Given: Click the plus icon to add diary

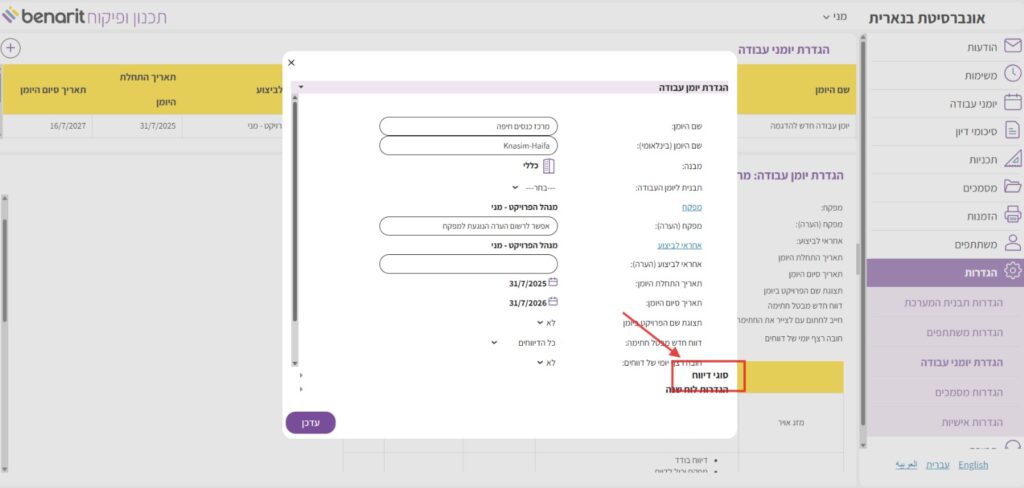Looking at the screenshot, I should click(x=11, y=47).
